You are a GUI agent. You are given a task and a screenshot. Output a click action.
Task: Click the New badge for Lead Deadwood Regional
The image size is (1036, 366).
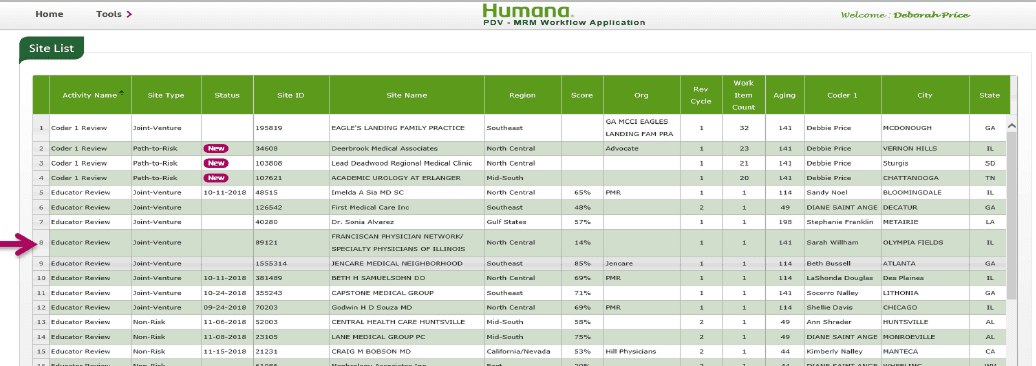coord(217,163)
